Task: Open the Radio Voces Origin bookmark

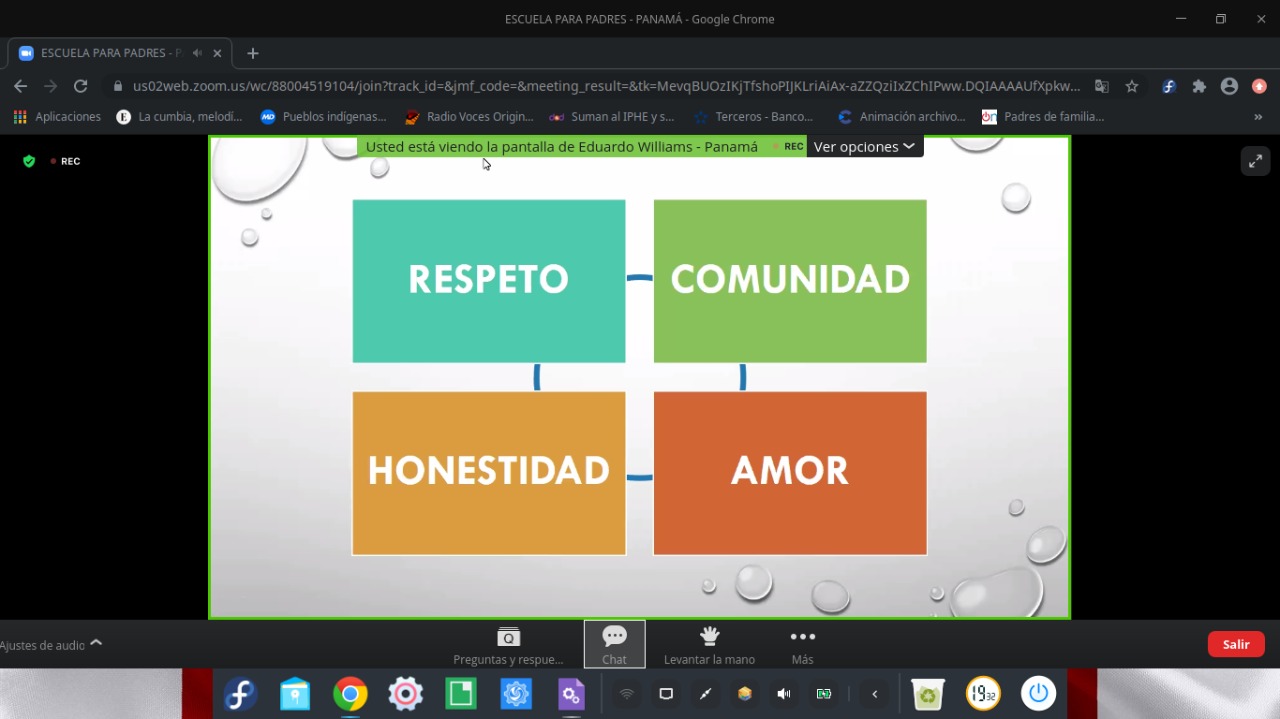Action: click(x=470, y=116)
